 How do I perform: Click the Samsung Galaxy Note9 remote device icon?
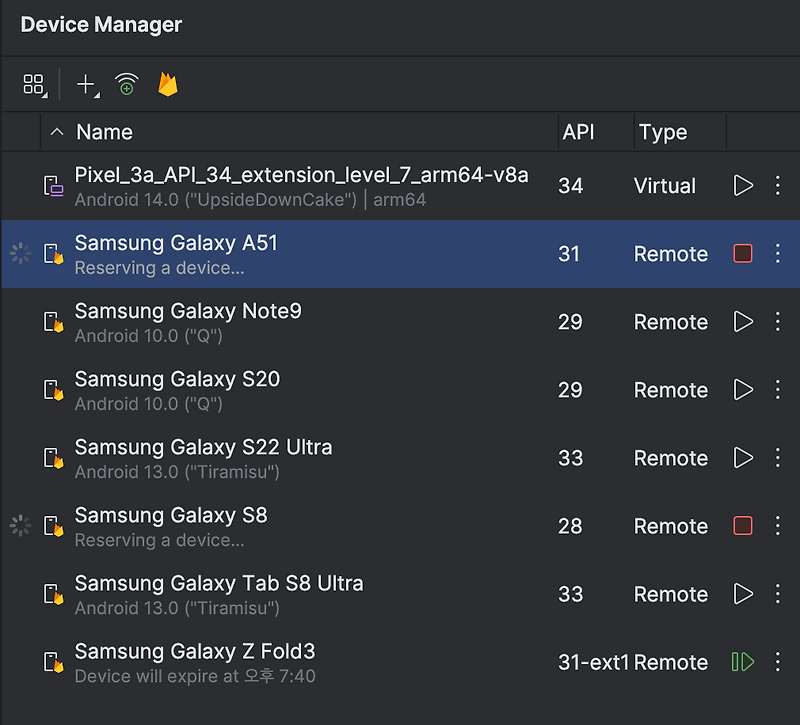coord(50,322)
